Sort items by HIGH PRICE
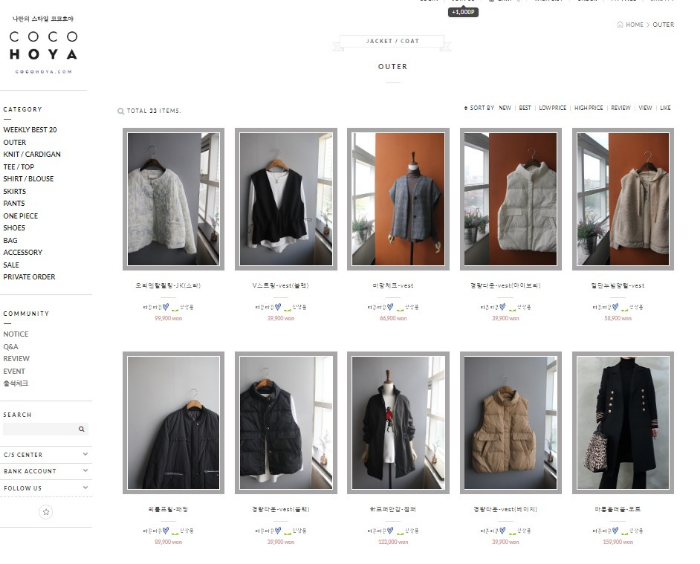This screenshot has height=564, width=700. click(x=588, y=108)
